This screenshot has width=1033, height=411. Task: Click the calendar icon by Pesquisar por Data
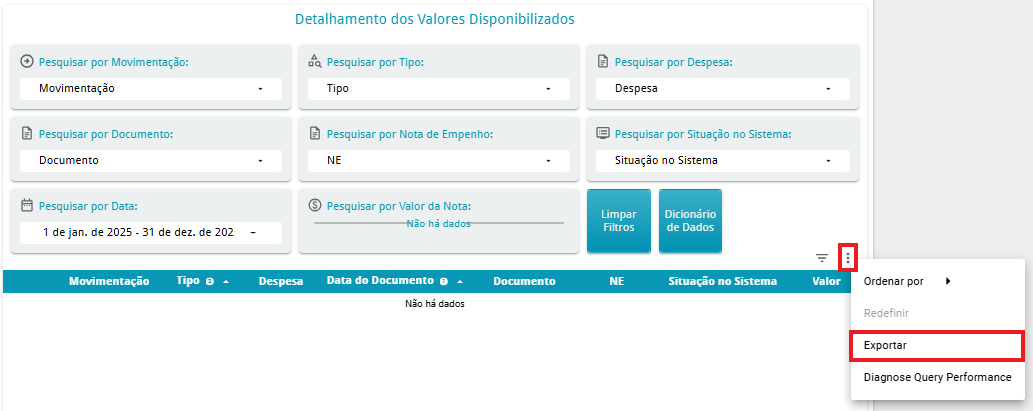tap(27, 206)
